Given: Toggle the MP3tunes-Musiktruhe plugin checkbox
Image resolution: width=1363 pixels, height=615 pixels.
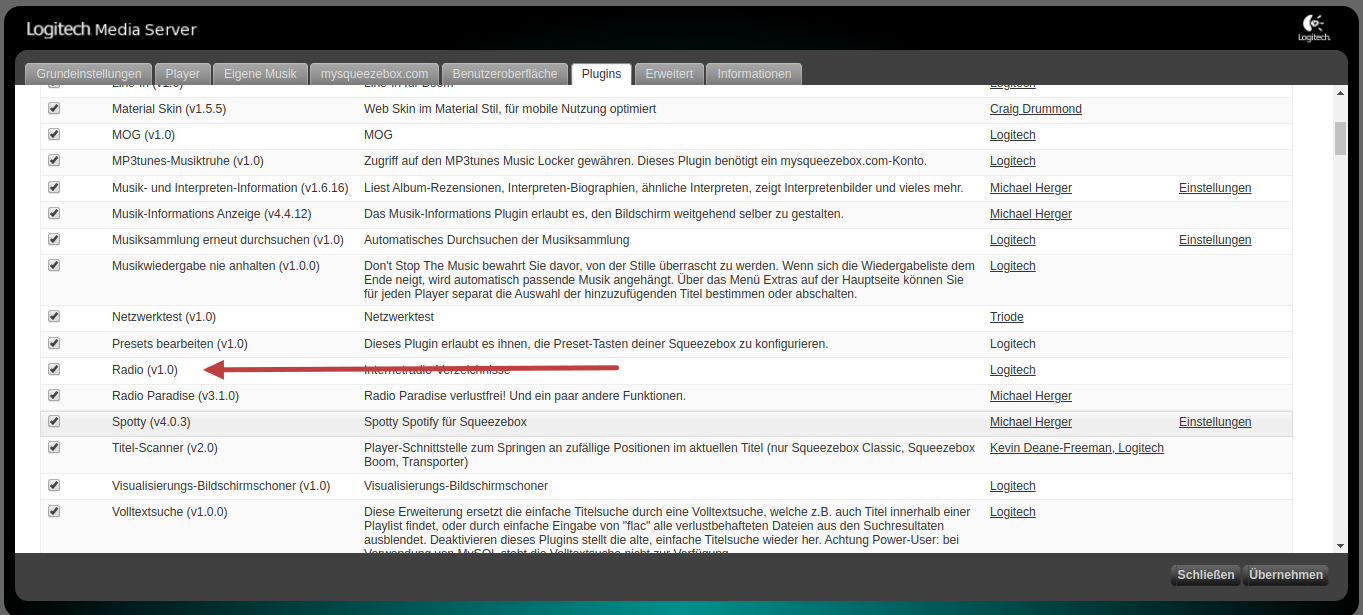Looking at the screenshot, I should 54,160.
